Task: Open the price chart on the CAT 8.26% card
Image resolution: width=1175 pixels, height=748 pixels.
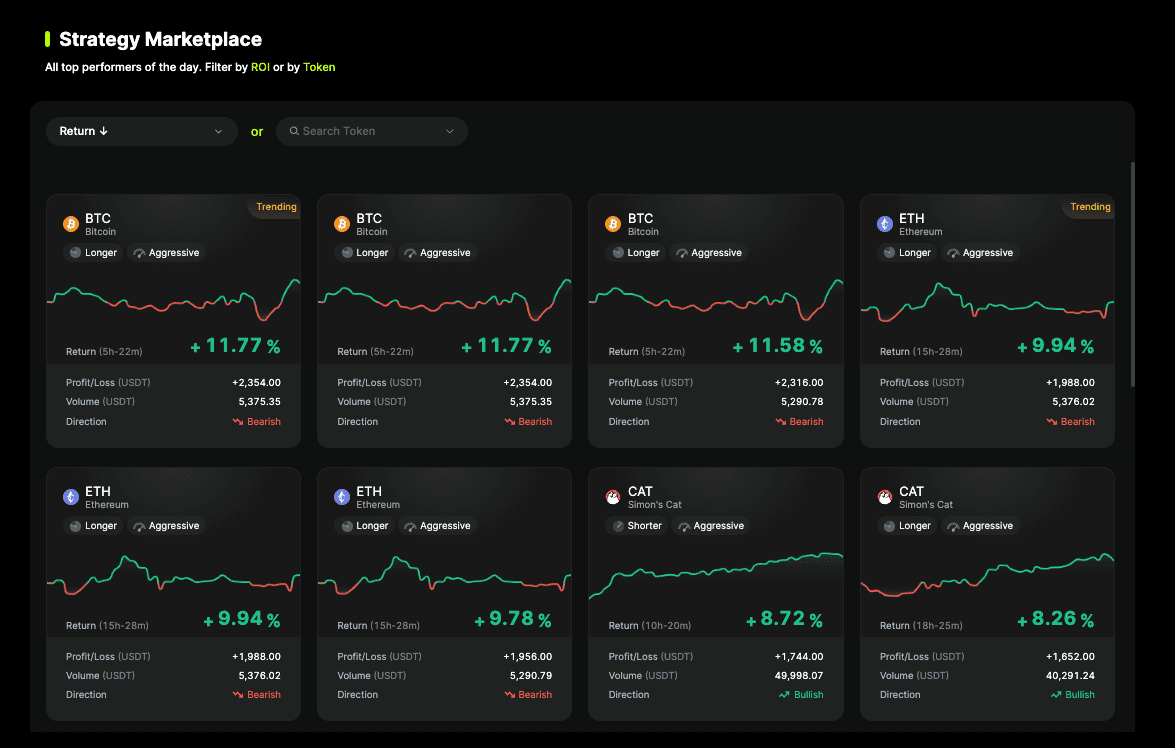Action: click(x=987, y=575)
